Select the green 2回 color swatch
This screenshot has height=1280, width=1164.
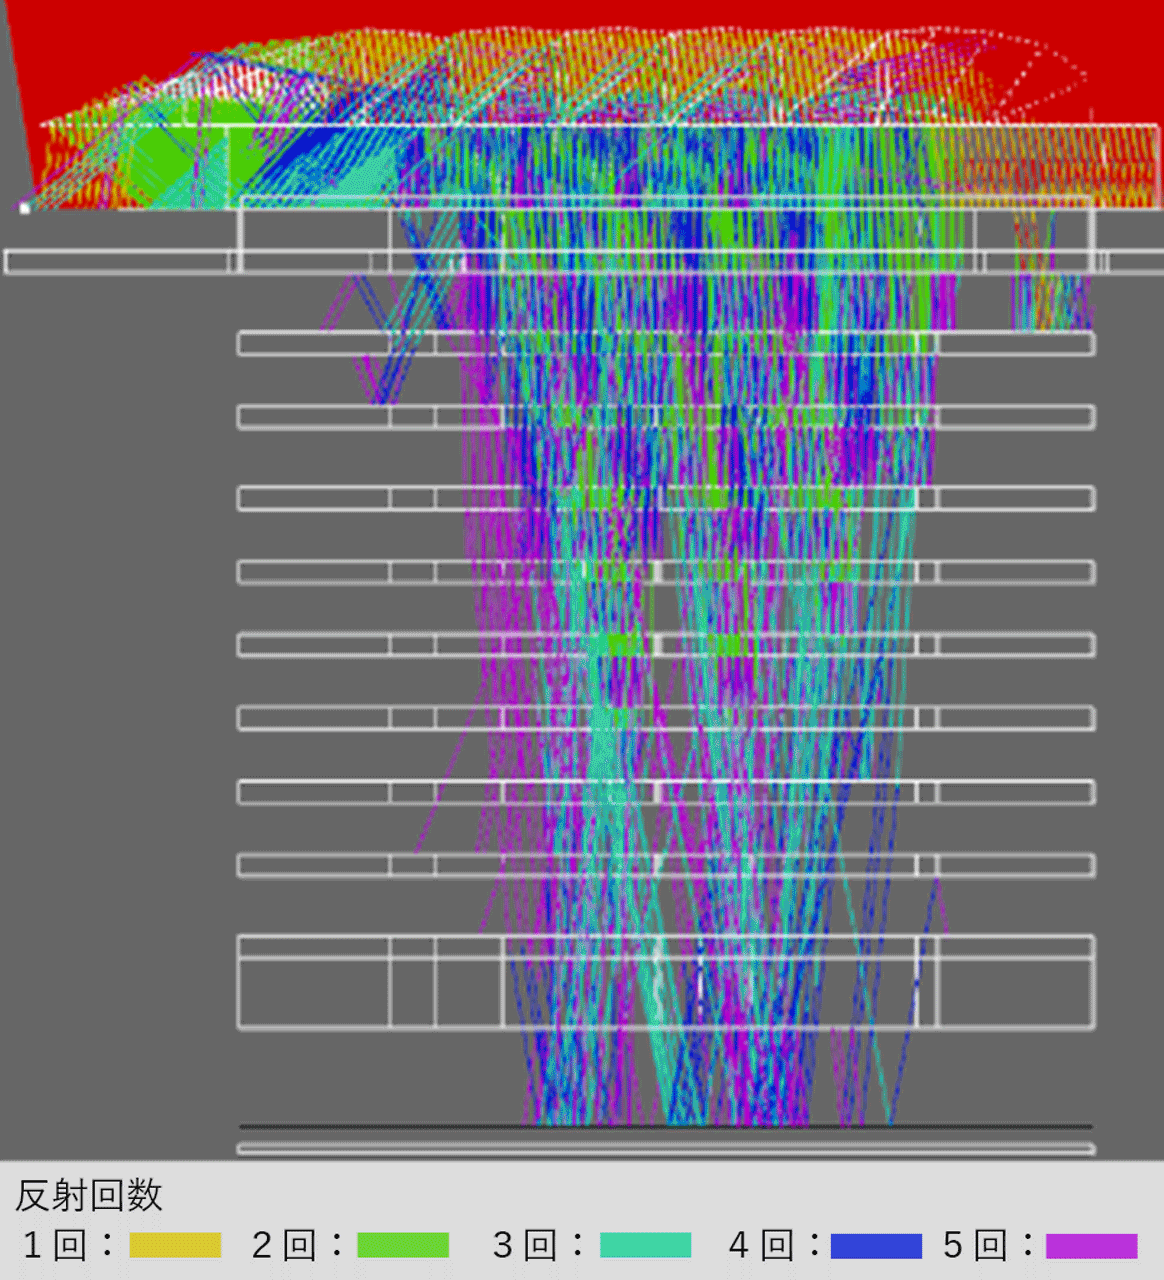point(403,1245)
